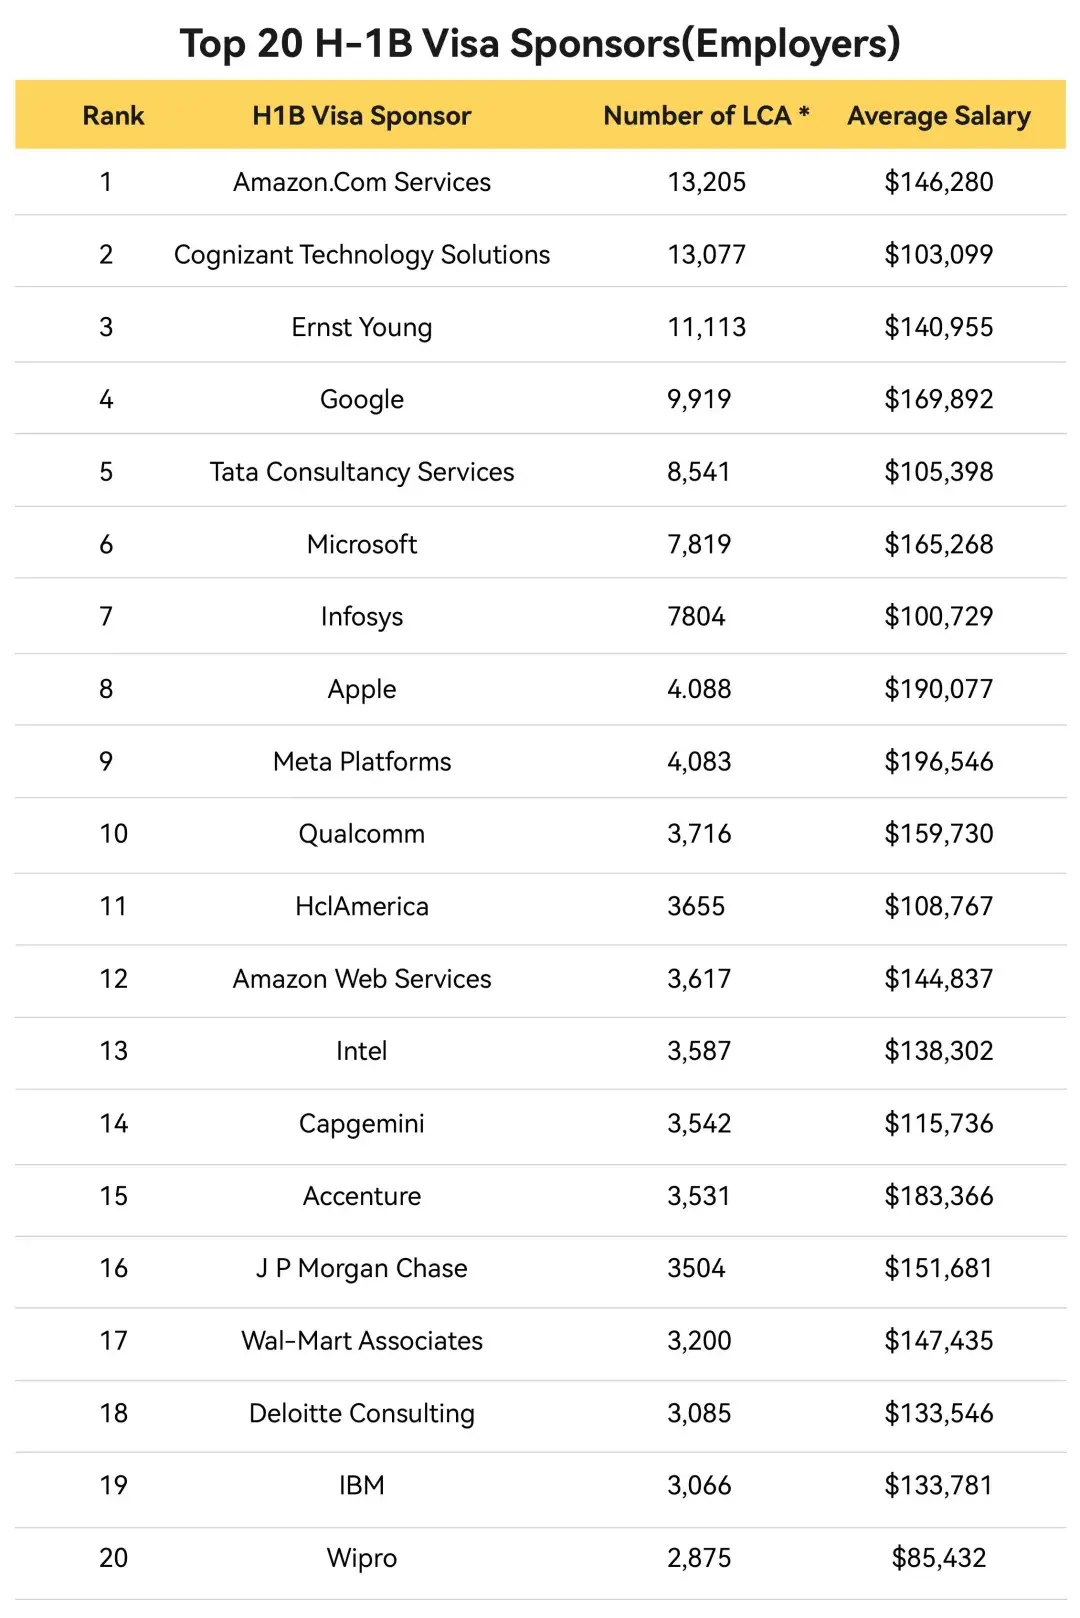Click Google's average salary $169,892
Image resolution: width=1080 pixels, height=1618 pixels.
938,399
